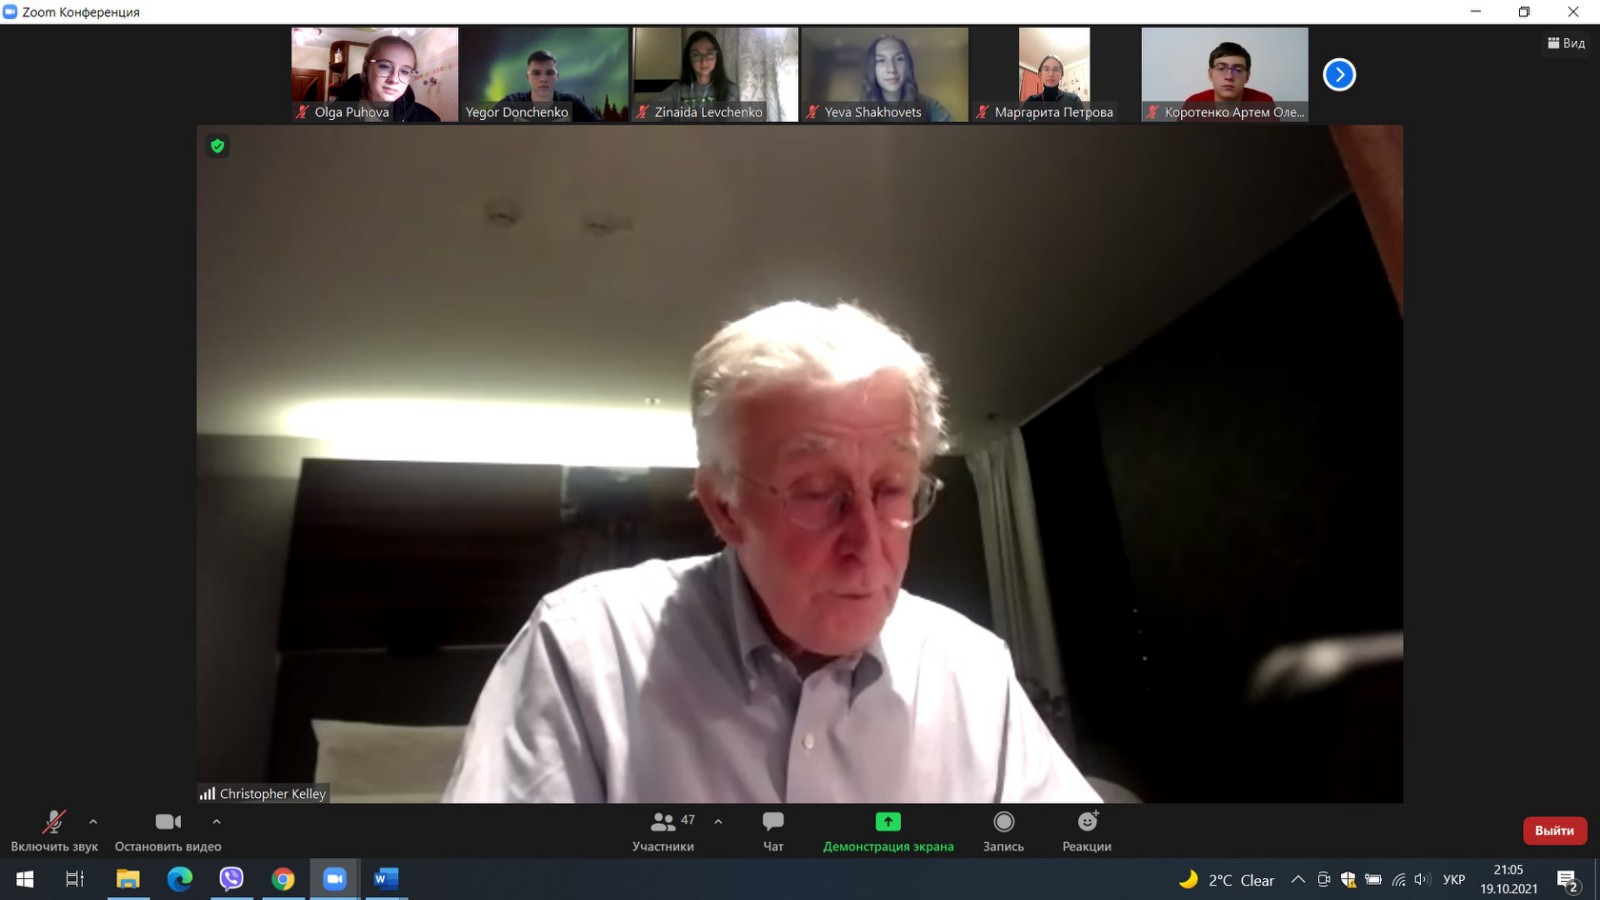
Task: Open File Explorer from taskbar
Action: 128,879
